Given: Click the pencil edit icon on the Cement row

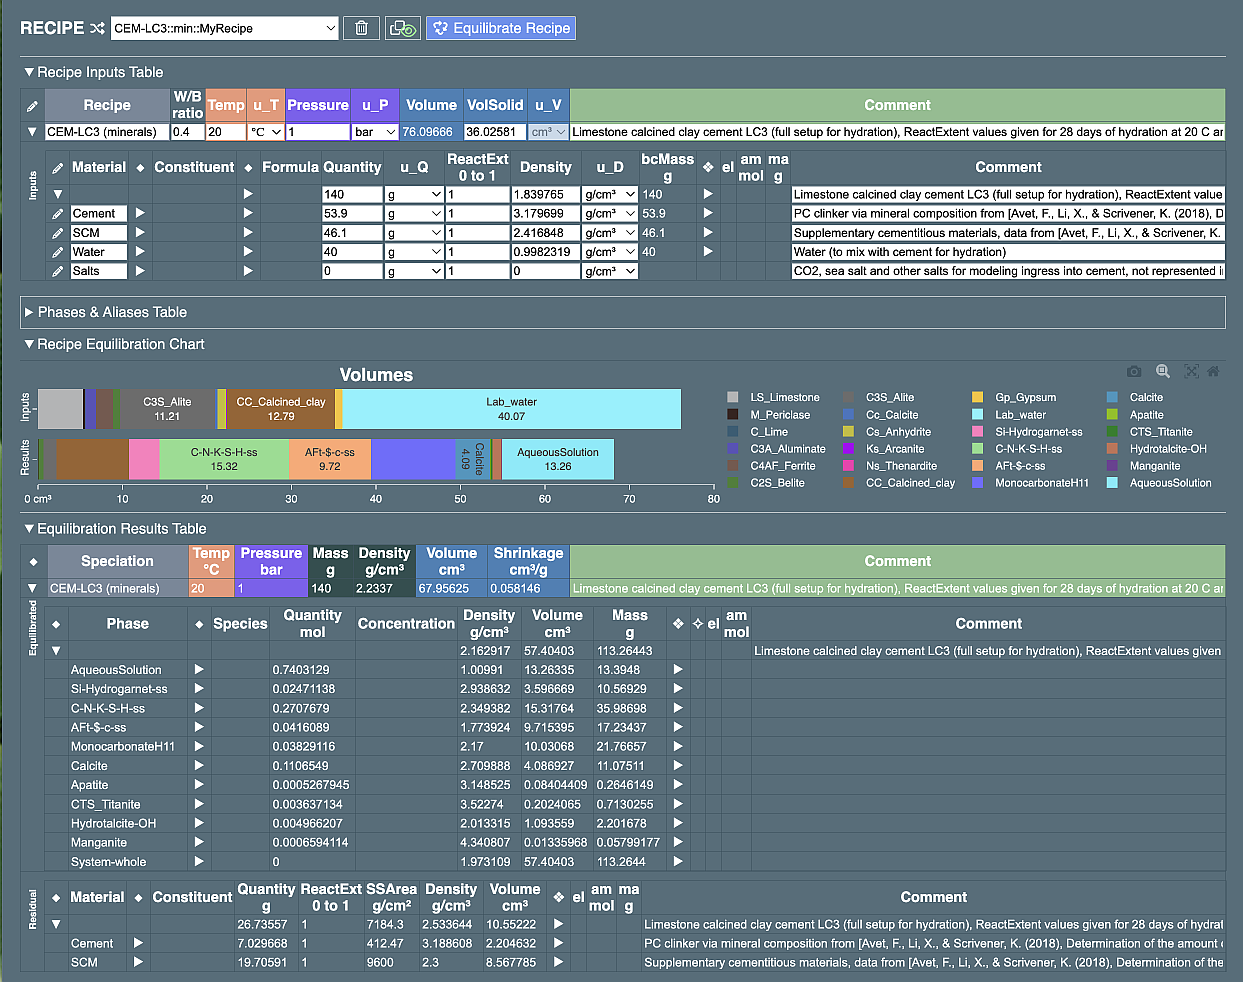Looking at the screenshot, I should (57, 212).
